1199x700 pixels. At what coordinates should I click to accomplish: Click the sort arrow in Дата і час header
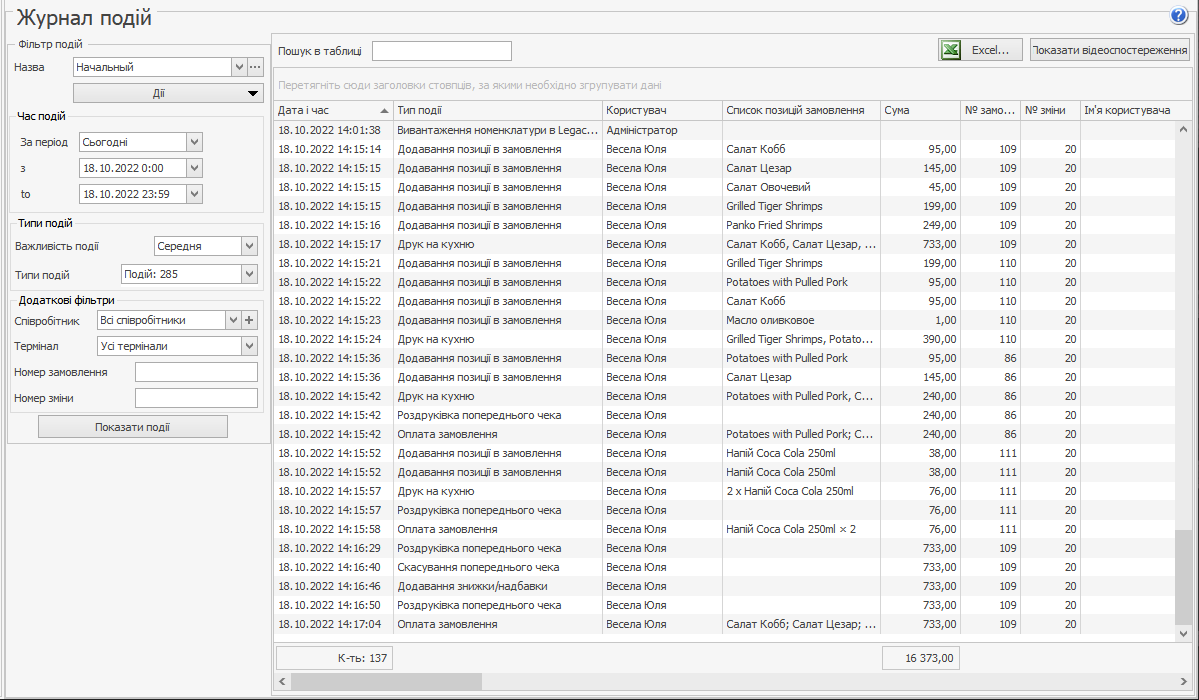tap(385, 111)
